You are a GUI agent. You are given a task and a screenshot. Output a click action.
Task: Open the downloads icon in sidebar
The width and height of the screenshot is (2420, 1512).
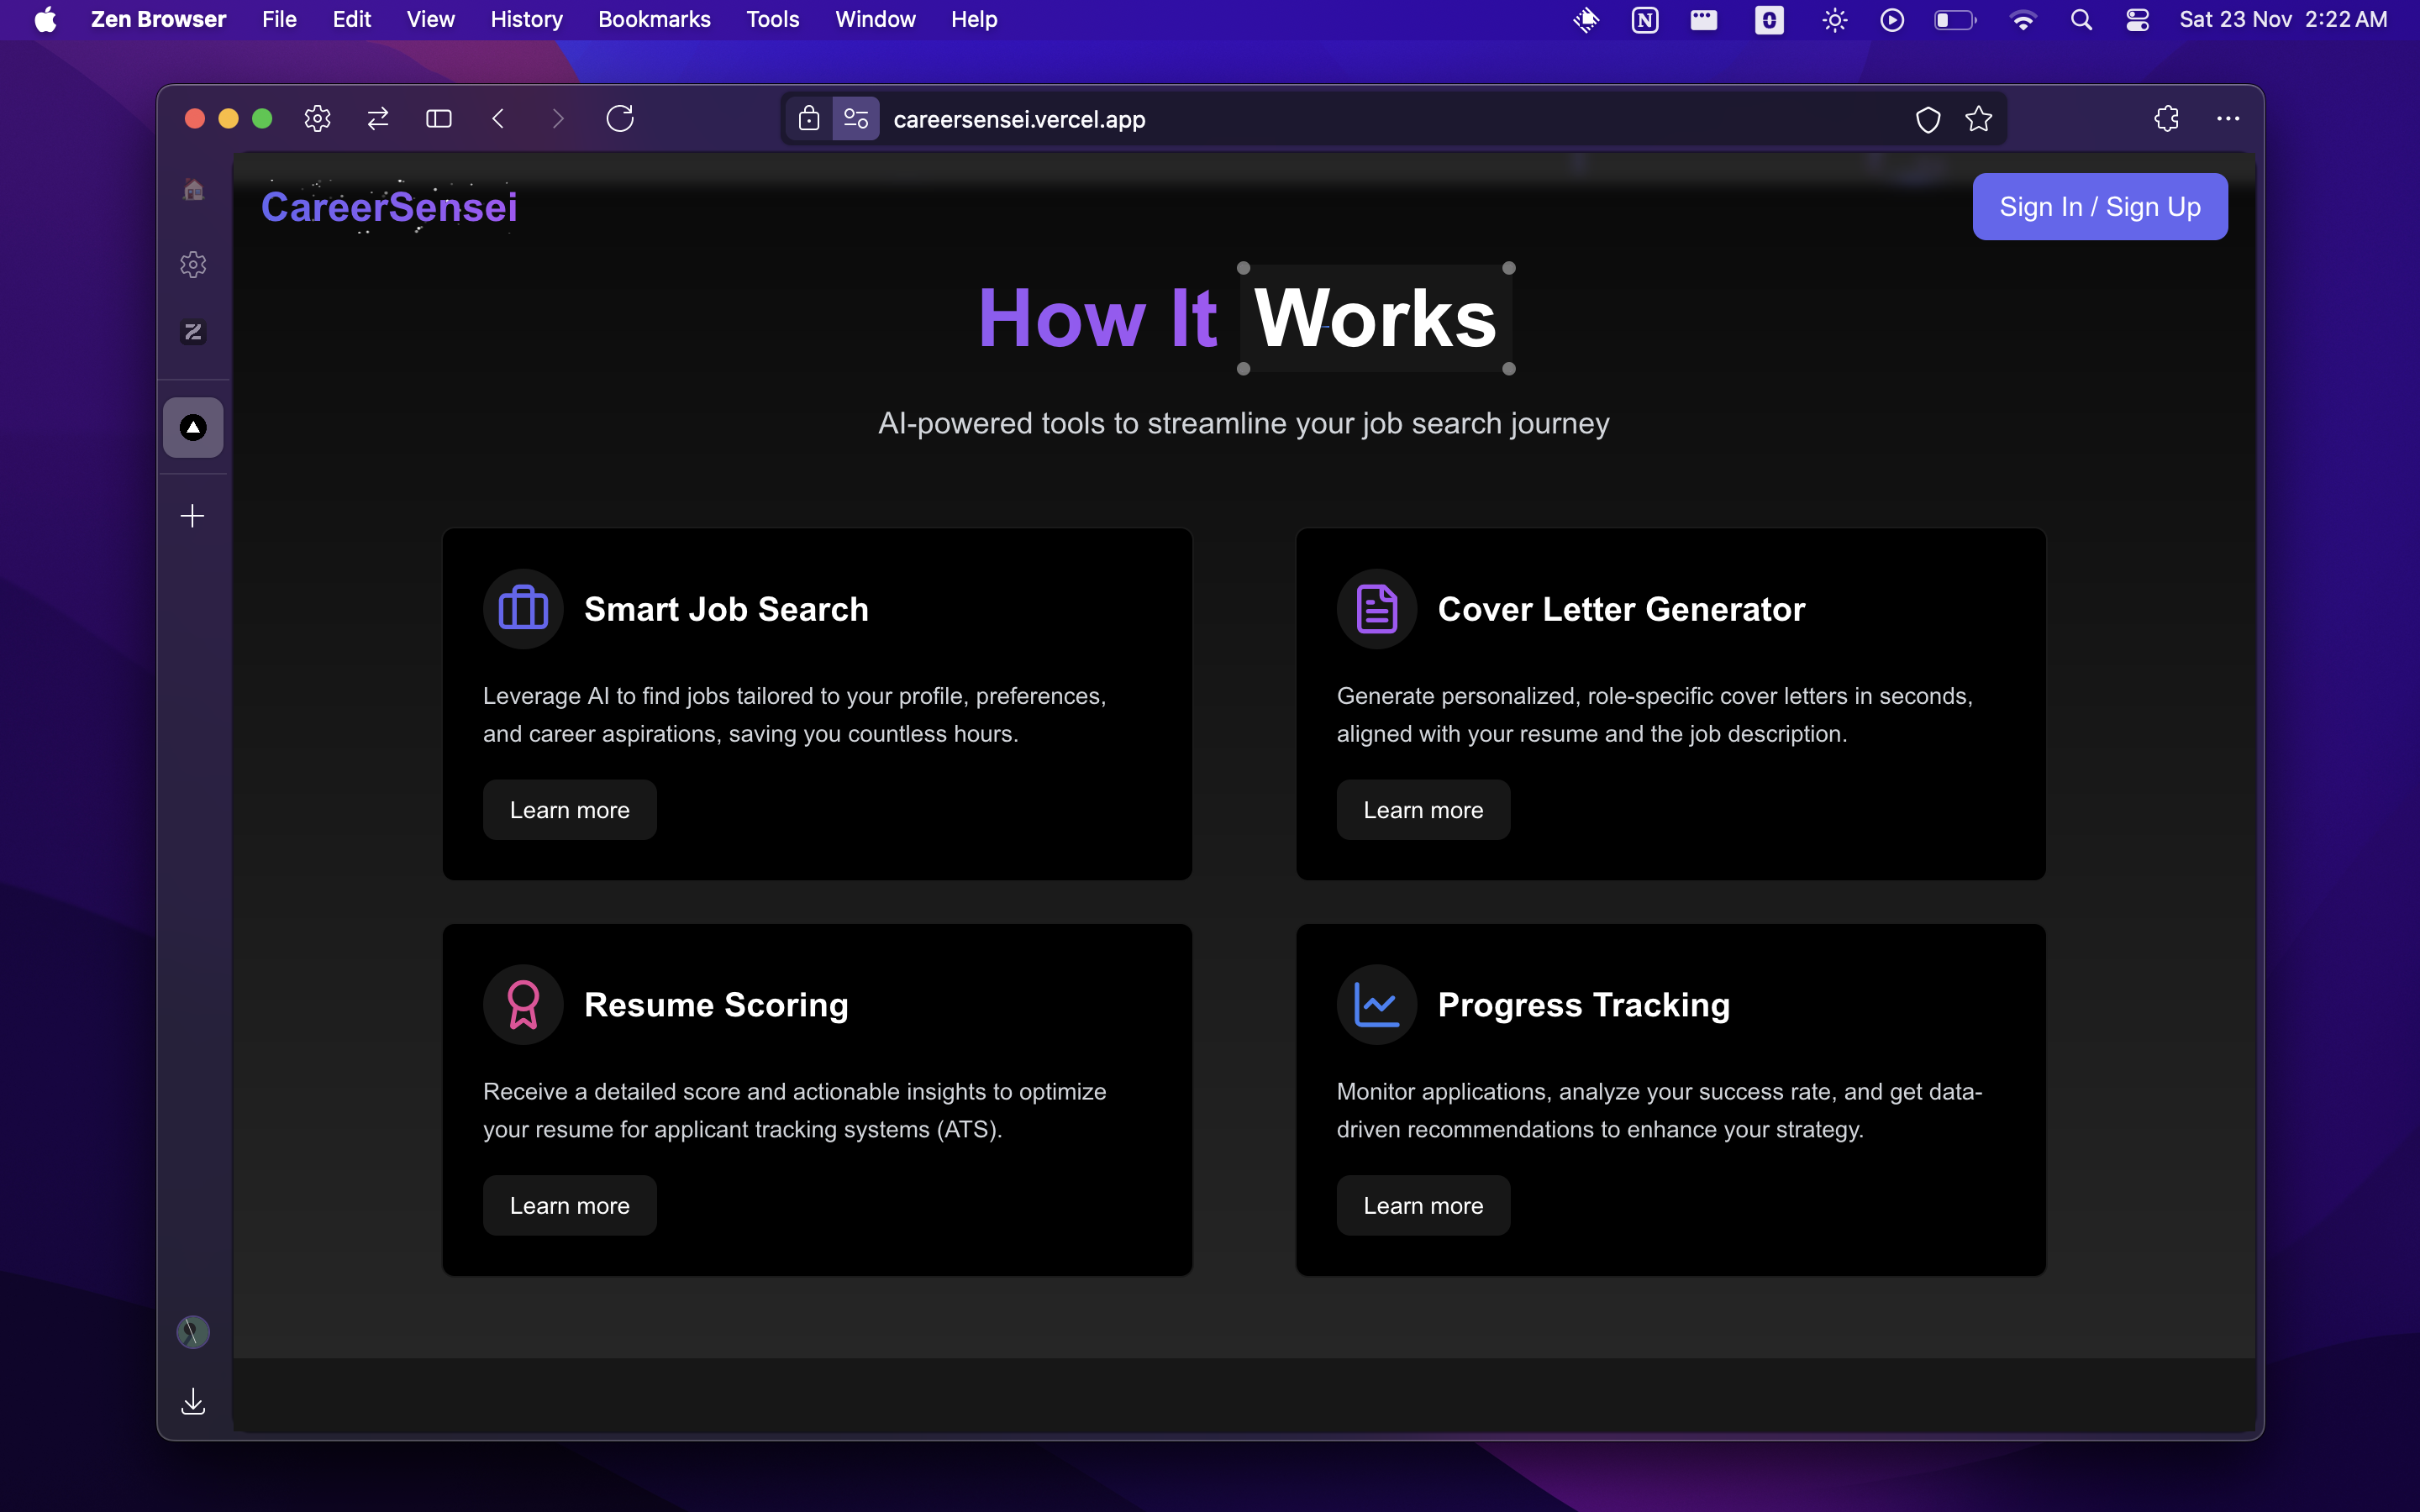[x=193, y=1402]
